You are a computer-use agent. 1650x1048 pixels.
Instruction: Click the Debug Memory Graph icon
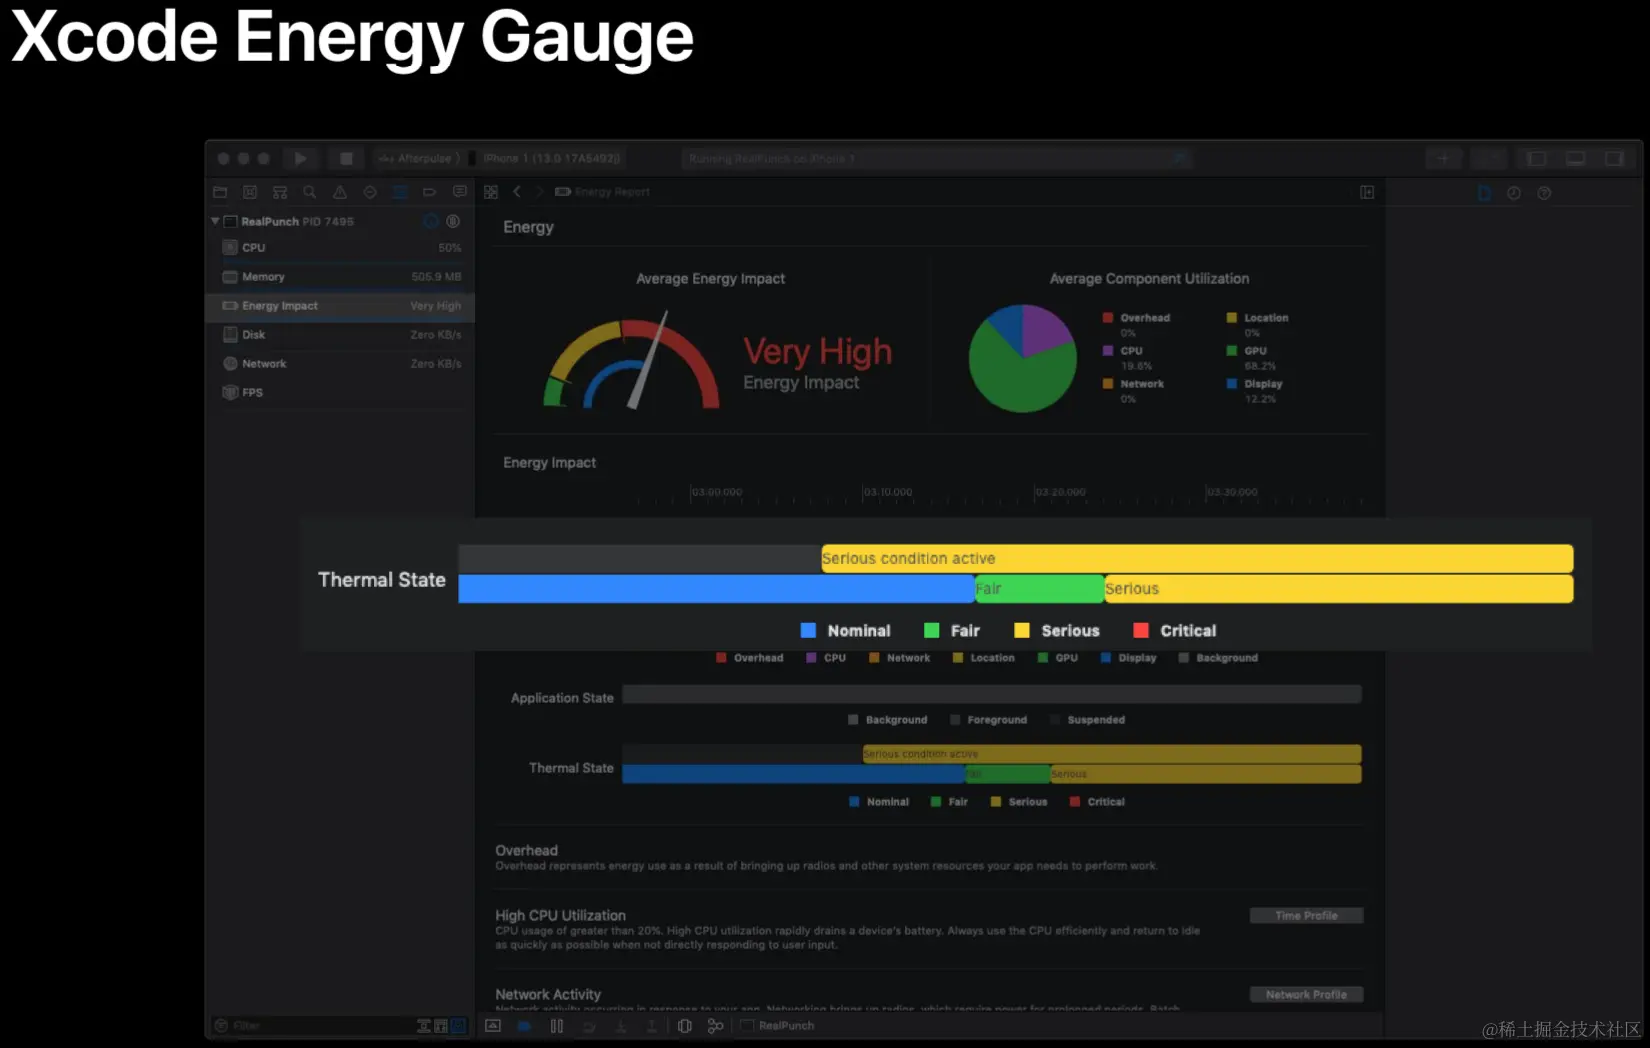[715, 1026]
